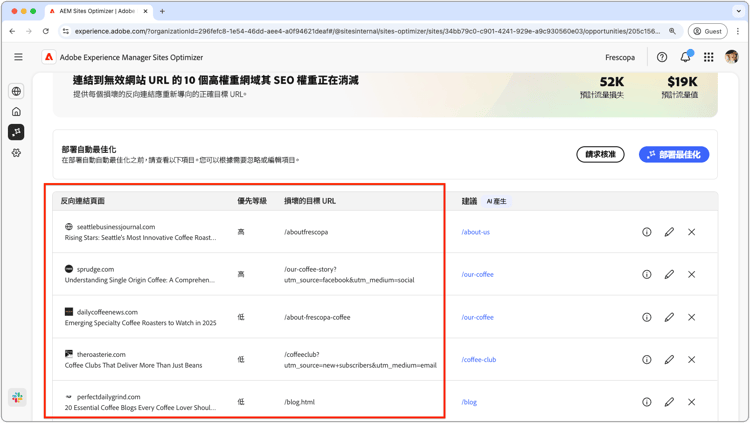The image size is (750, 423).
Task: Open the /blog suggested link
Action: (x=469, y=402)
